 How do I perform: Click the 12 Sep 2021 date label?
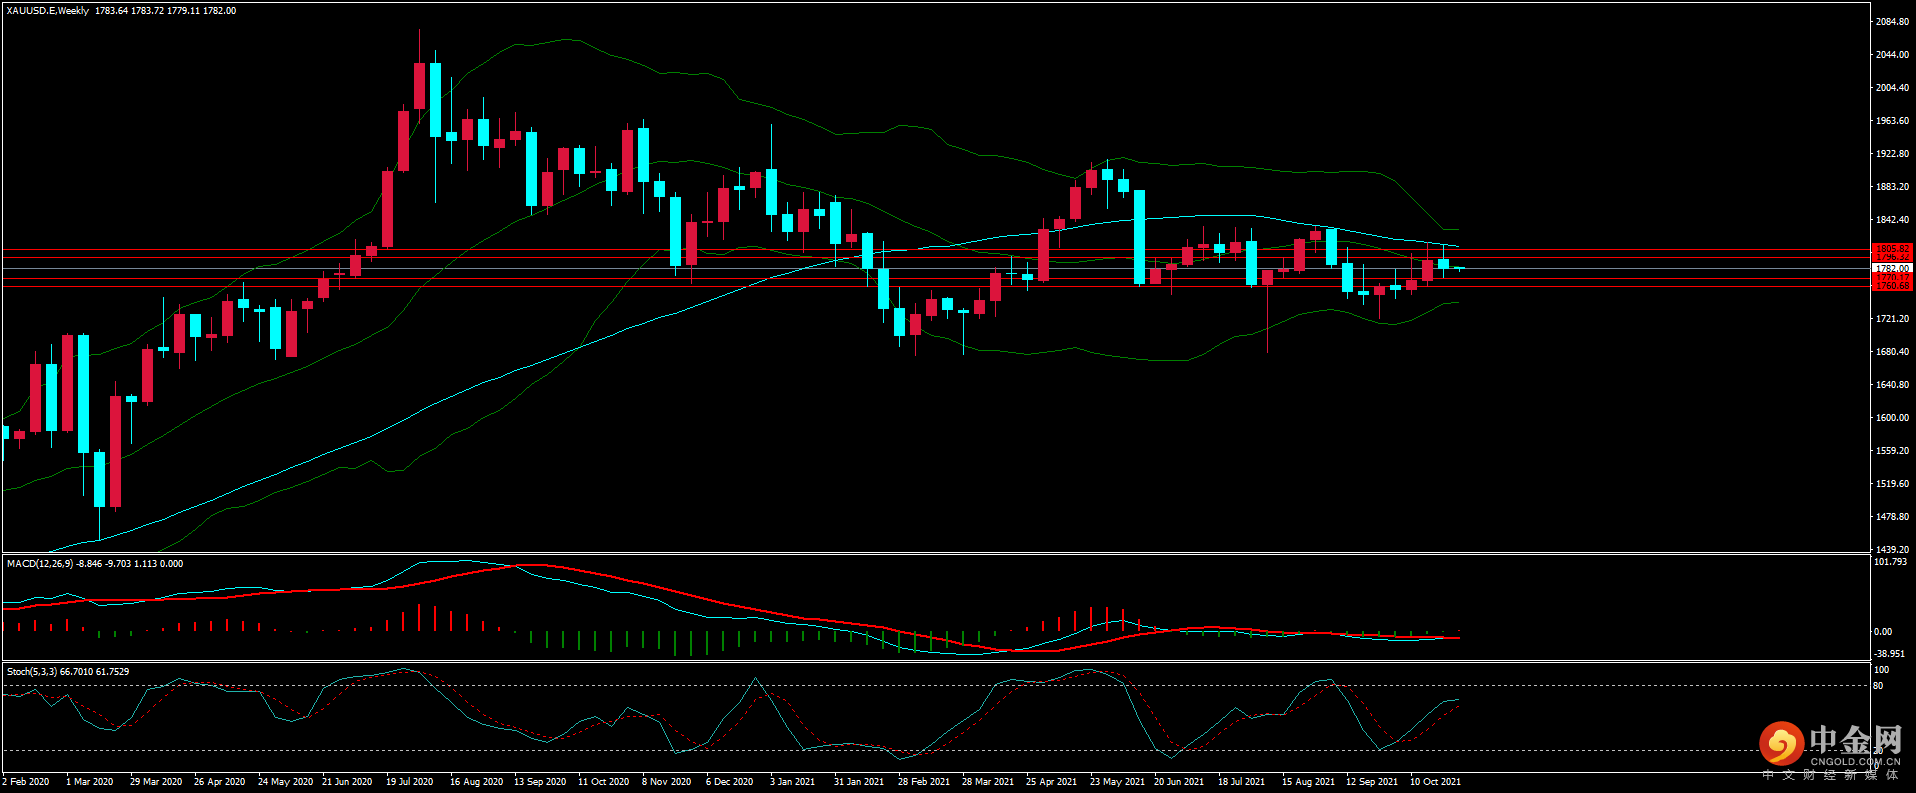click(1372, 782)
